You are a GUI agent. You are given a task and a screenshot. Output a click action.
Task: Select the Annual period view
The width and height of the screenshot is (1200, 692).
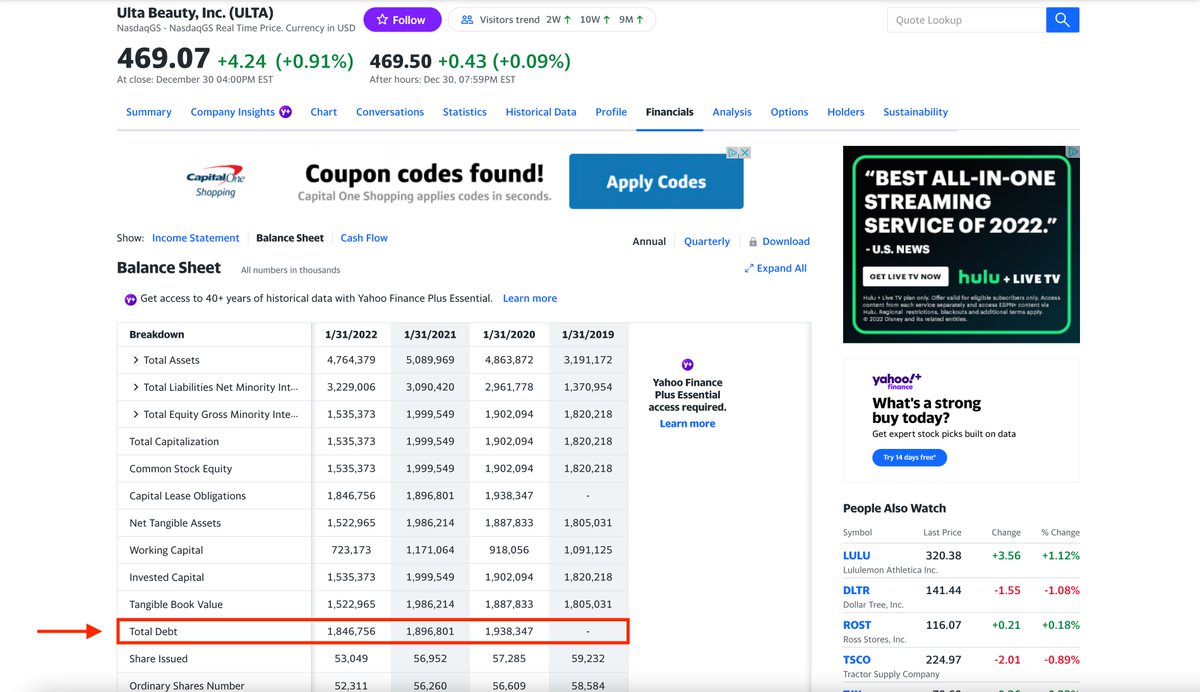pos(649,241)
